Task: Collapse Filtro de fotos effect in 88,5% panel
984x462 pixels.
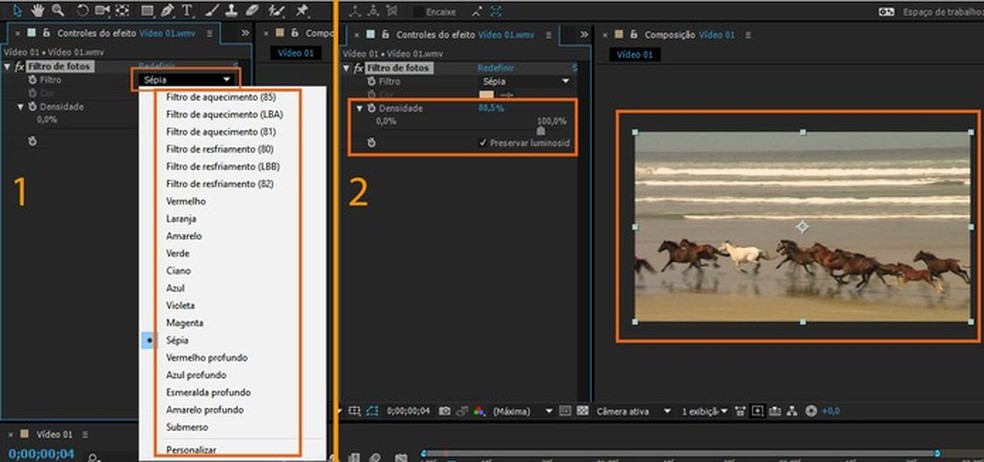Action: click(x=346, y=68)
